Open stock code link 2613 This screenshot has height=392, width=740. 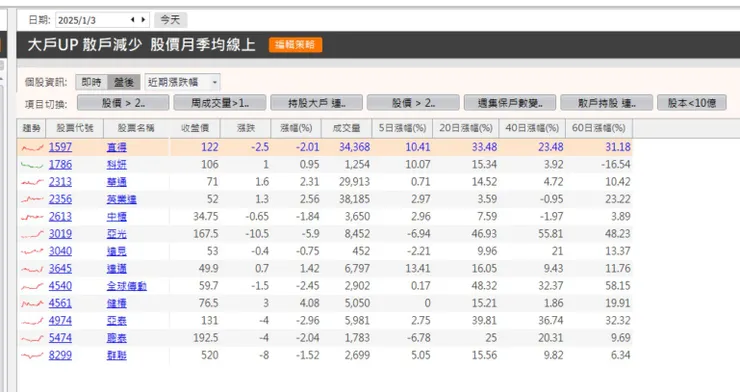pyautogui.click(x=60, y=217)
